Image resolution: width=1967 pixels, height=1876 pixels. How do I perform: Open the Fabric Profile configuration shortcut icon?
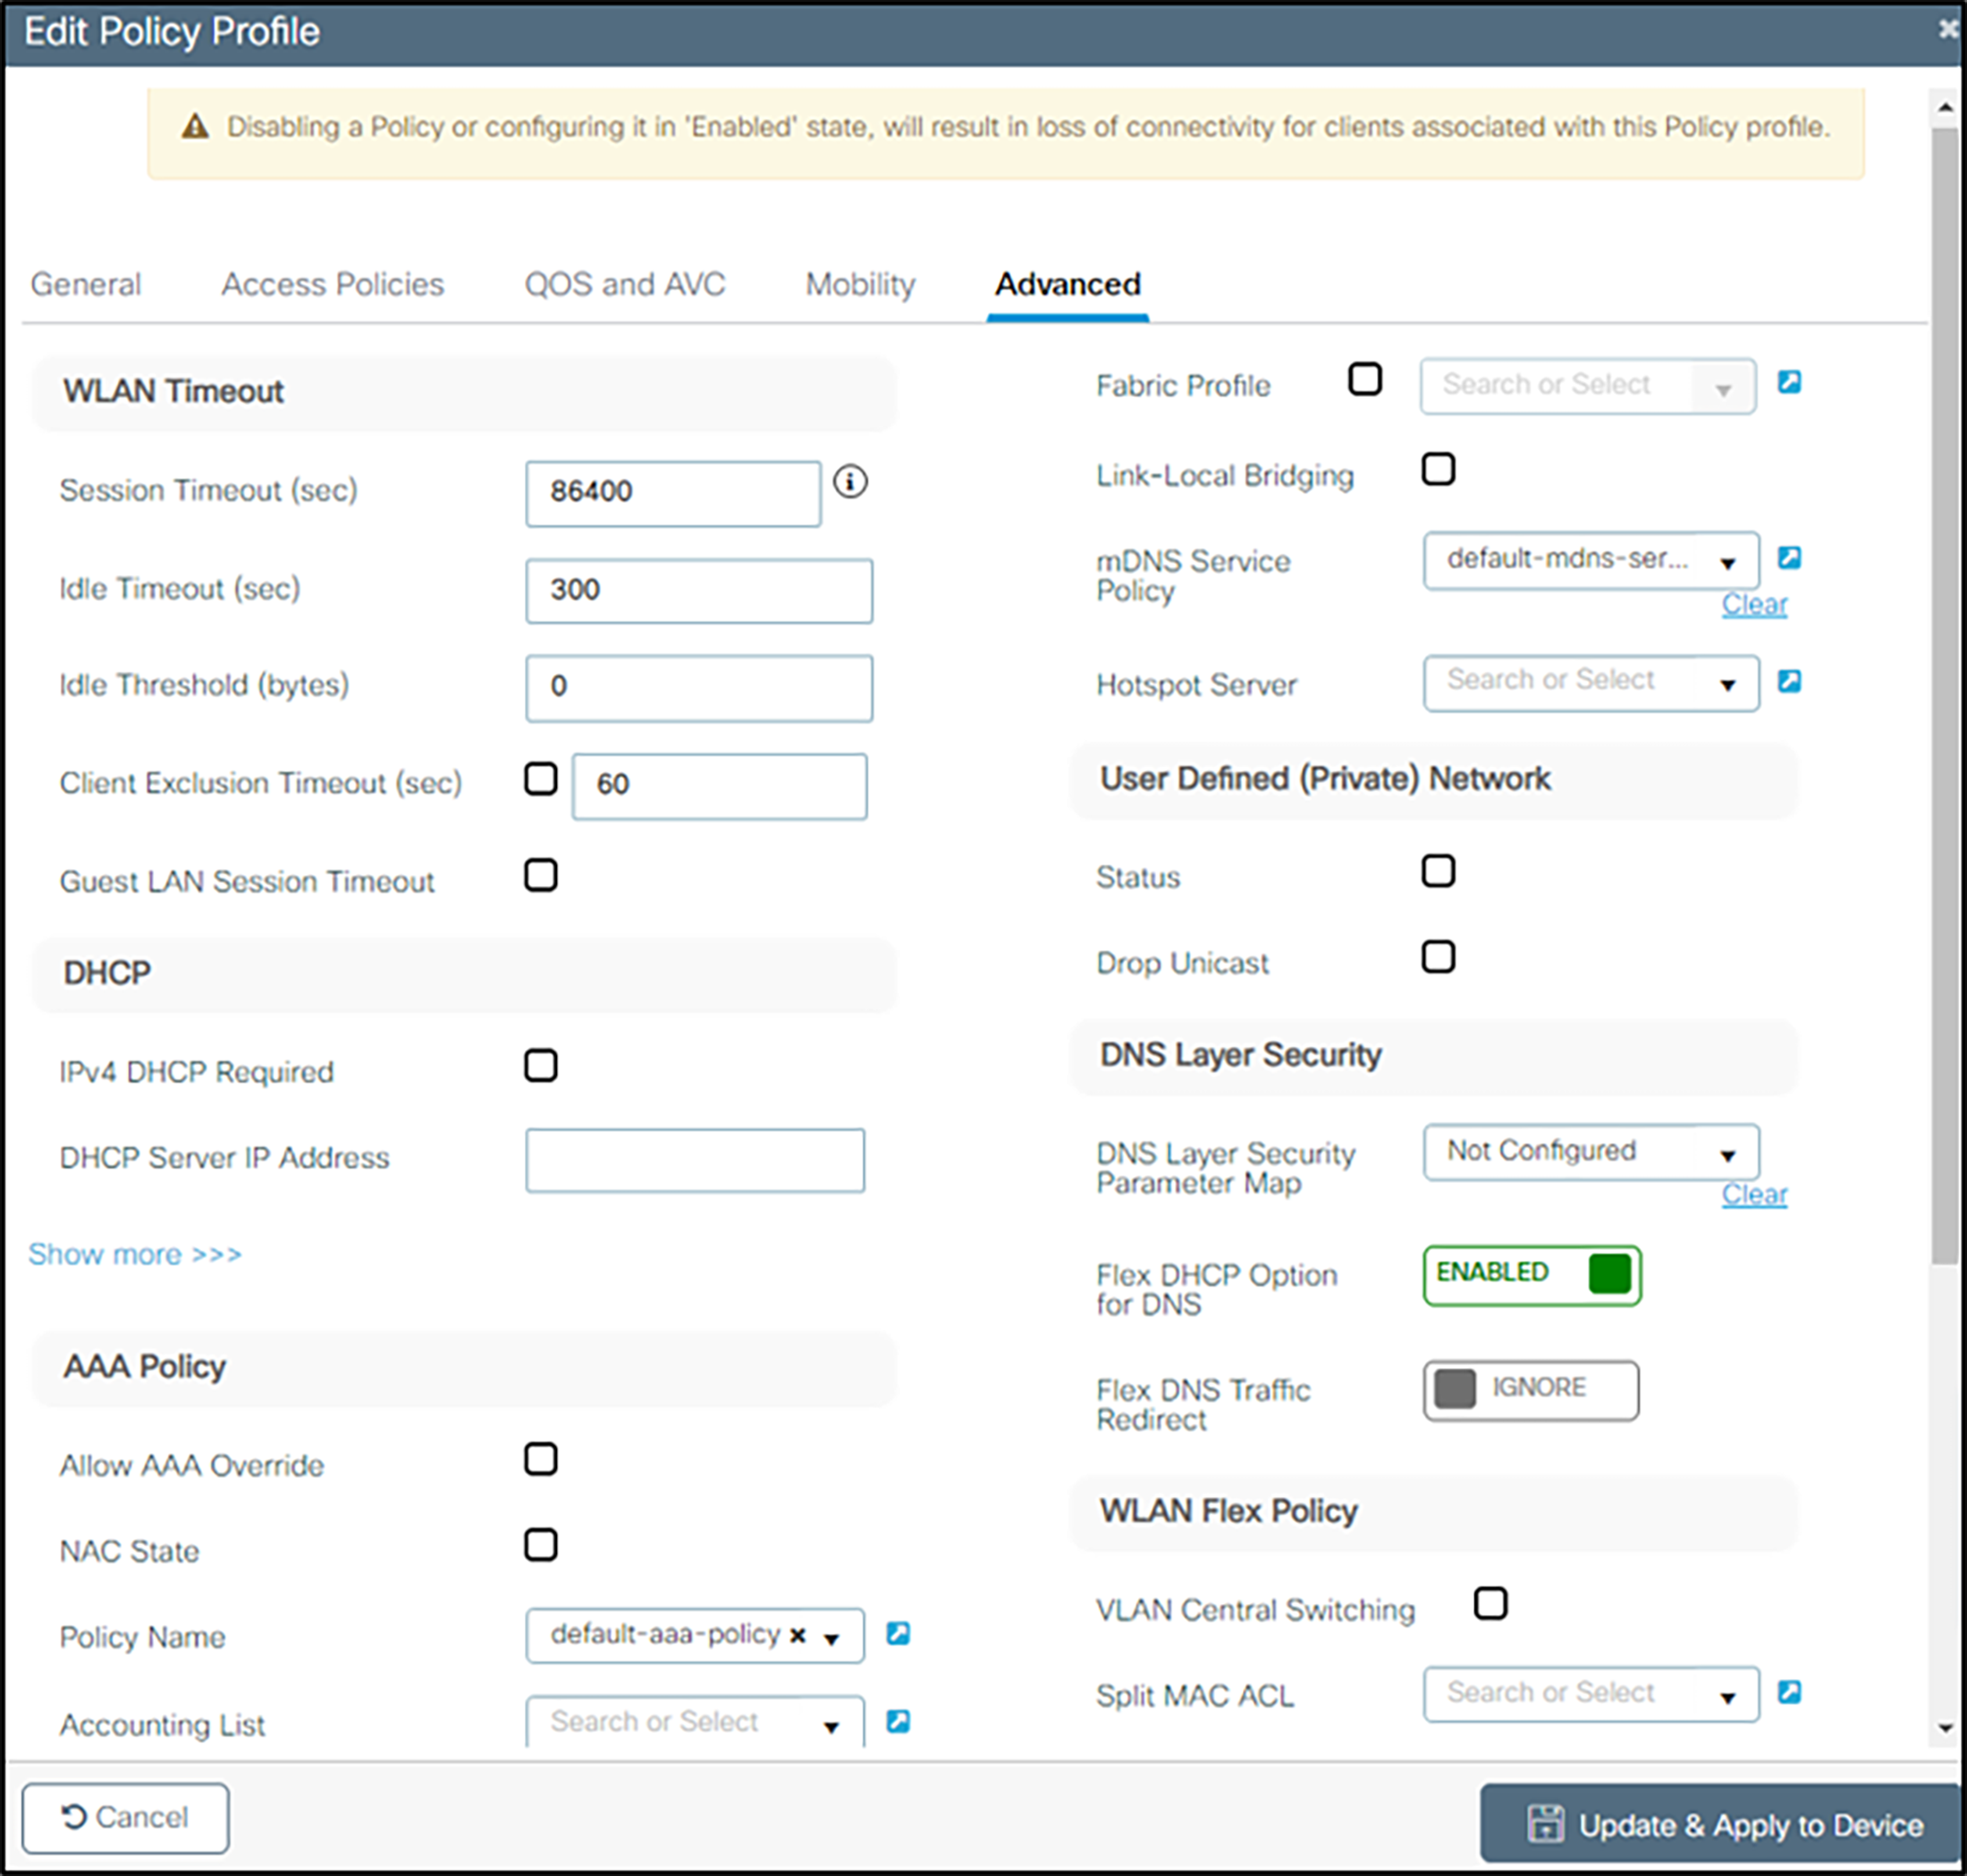(1791, 383)
